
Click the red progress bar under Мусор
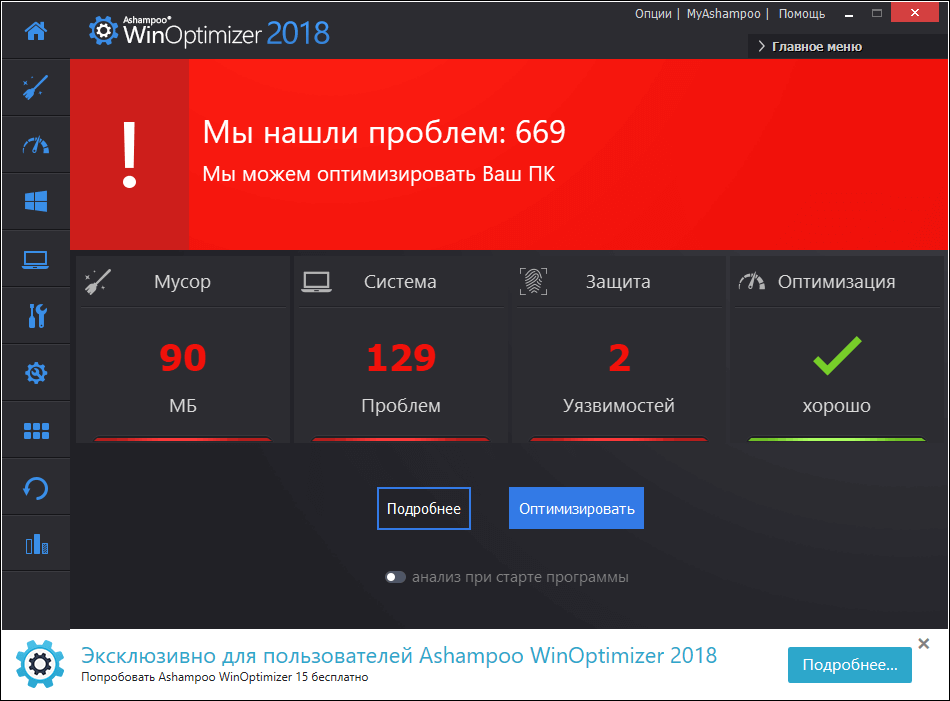pyautogui.click(x=182, y=439)
